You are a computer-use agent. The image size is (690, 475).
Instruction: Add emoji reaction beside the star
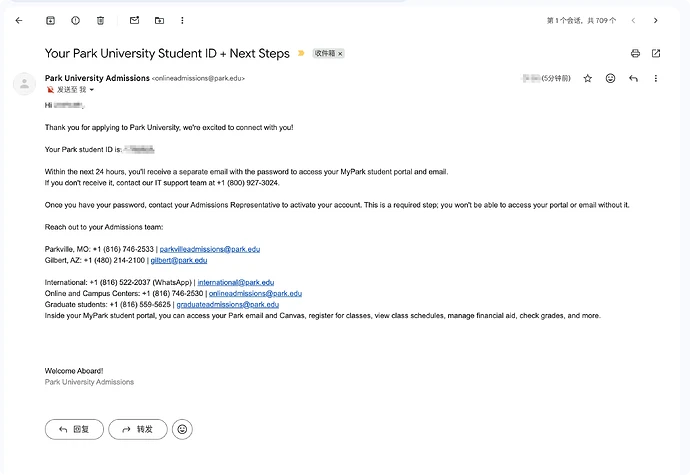pos(610,78)
